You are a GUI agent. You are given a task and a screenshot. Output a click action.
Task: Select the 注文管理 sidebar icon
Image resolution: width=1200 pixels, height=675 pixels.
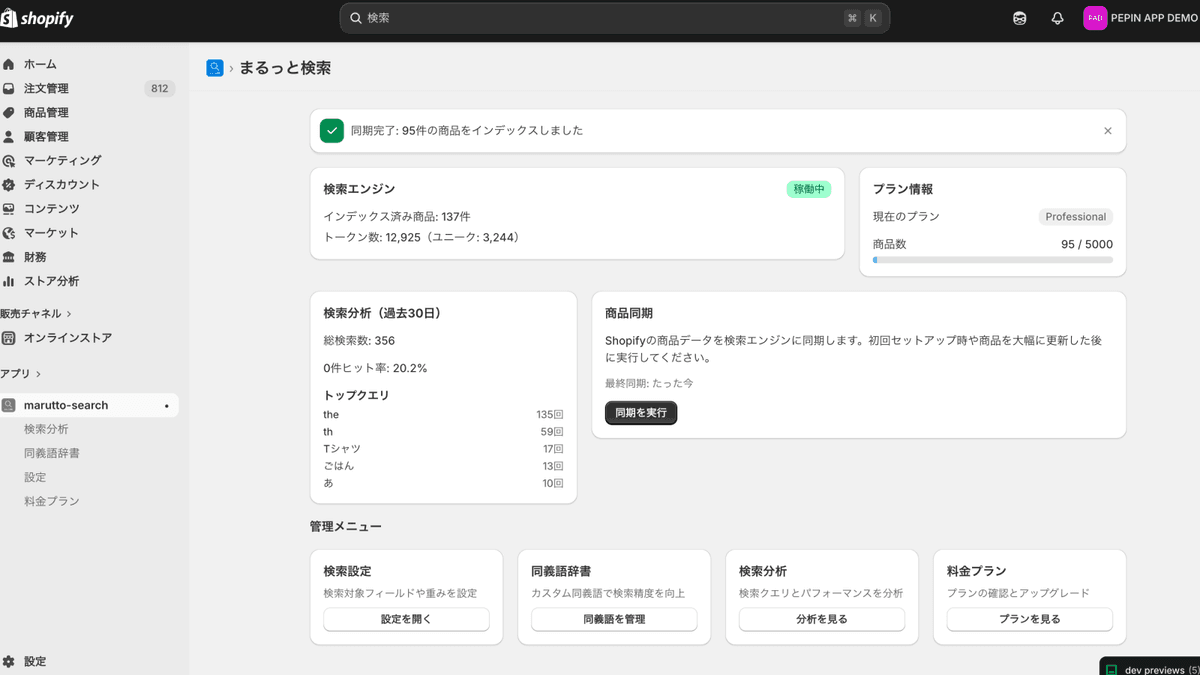pos(10,88)
